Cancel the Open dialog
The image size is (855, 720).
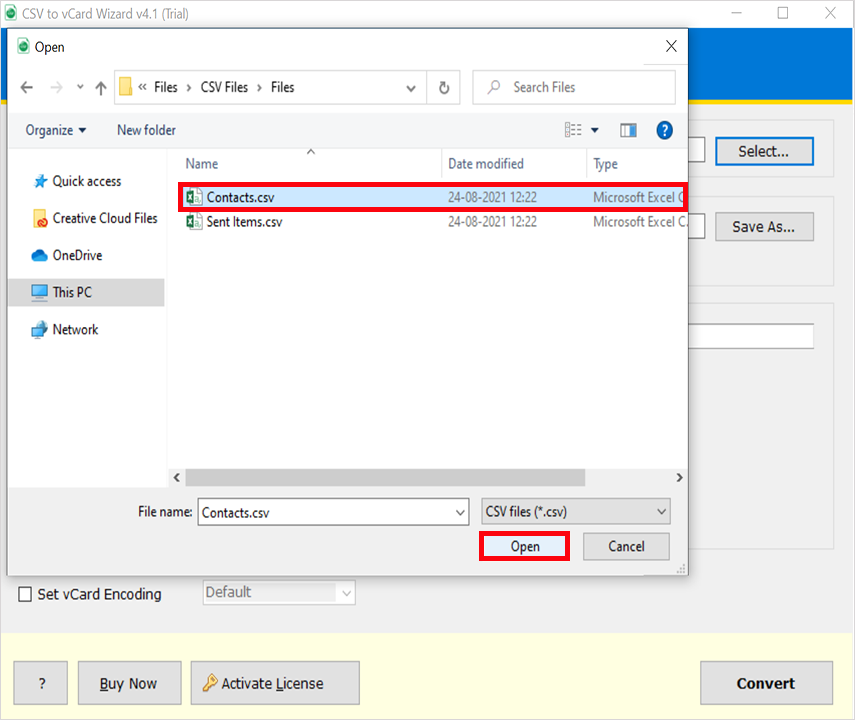point(626,546)
